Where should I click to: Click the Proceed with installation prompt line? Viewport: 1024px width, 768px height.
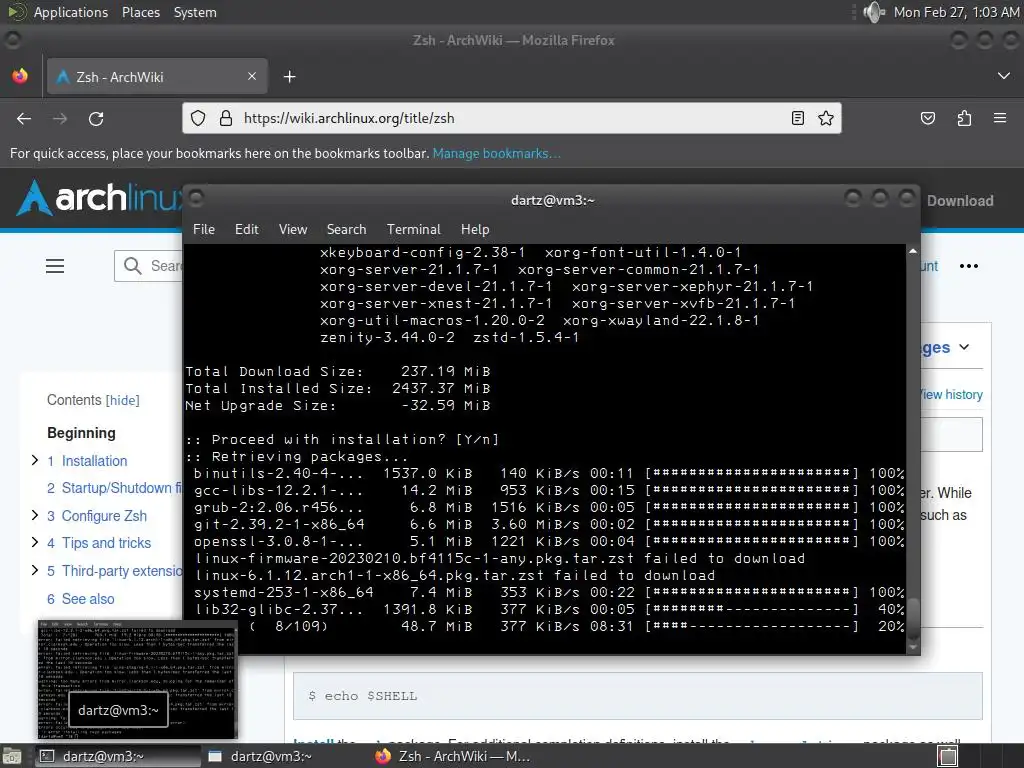point(343,439)
